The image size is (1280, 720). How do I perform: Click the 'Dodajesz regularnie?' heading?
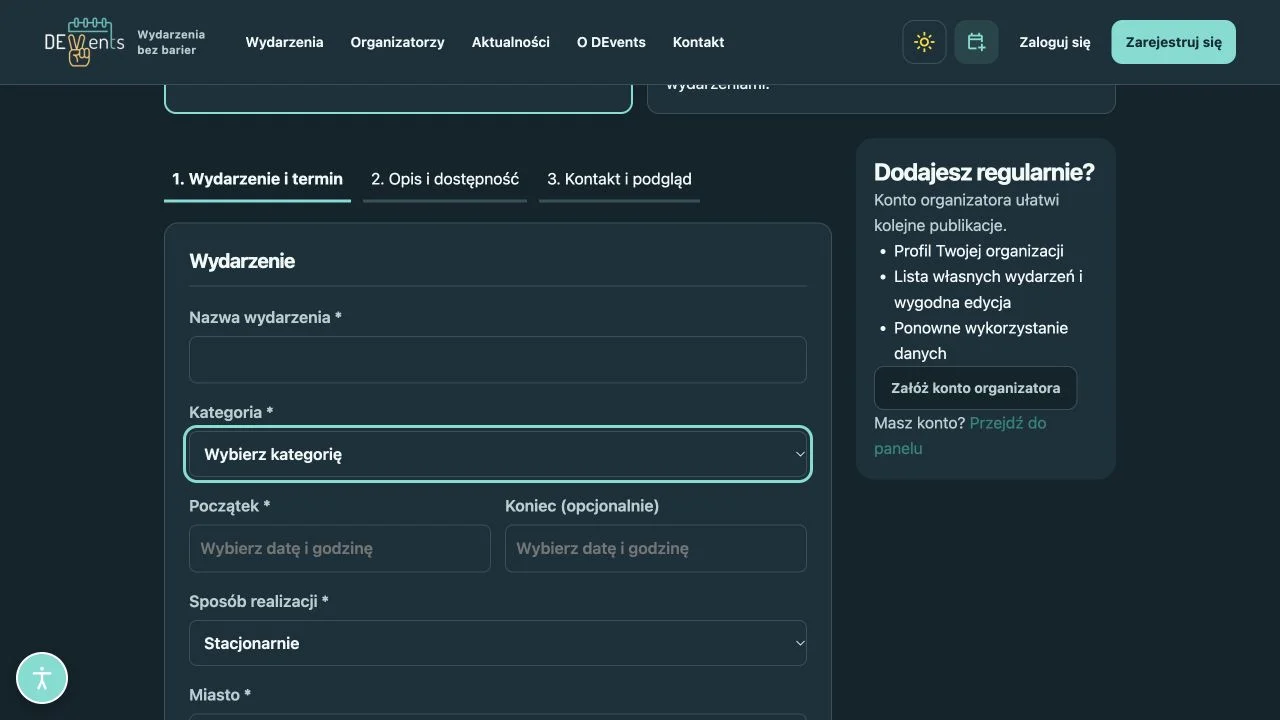click(x=984, y=172)
